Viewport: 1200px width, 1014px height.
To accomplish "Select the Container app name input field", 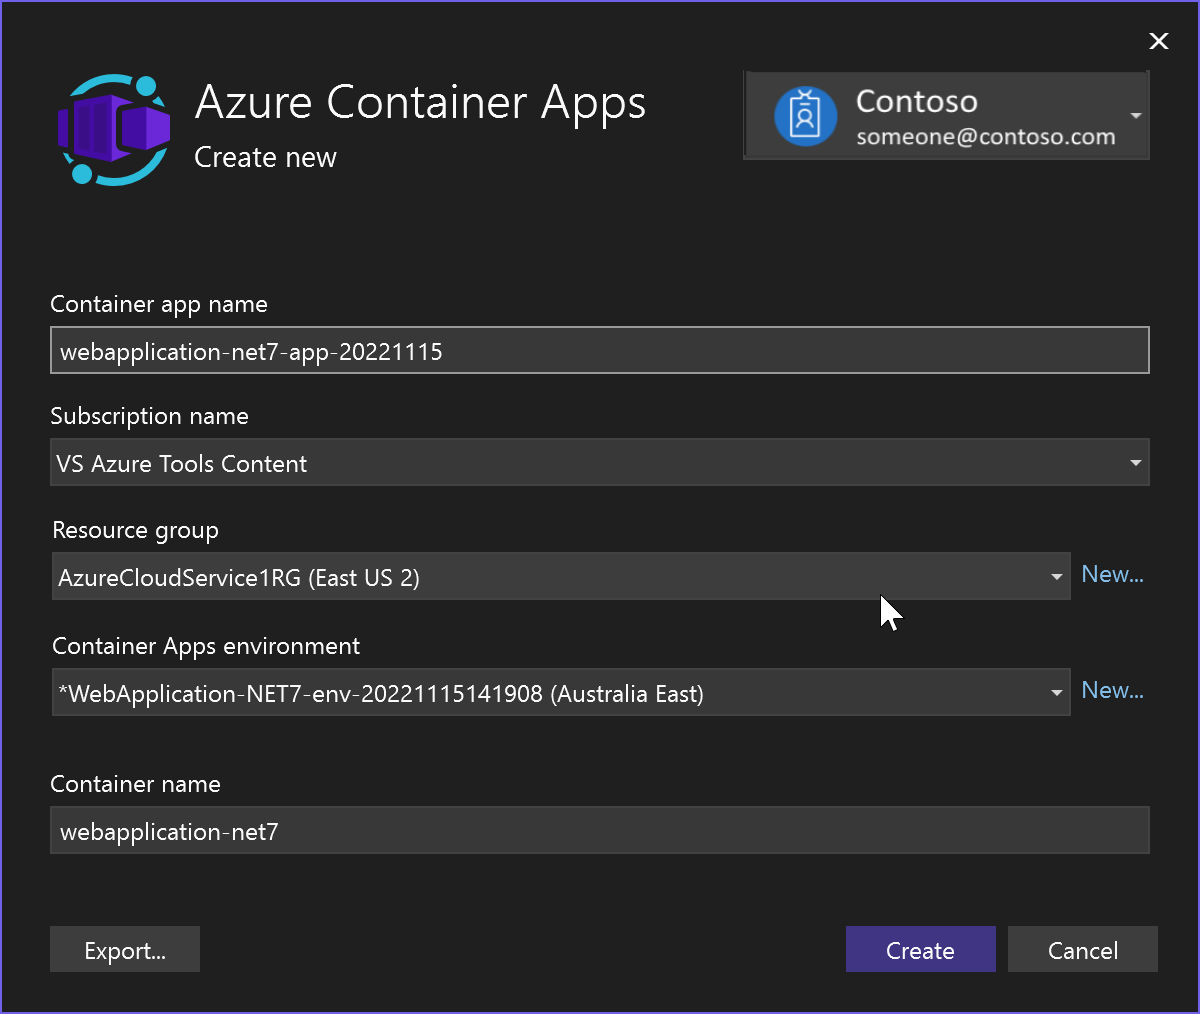I will [x=599, y=350].
